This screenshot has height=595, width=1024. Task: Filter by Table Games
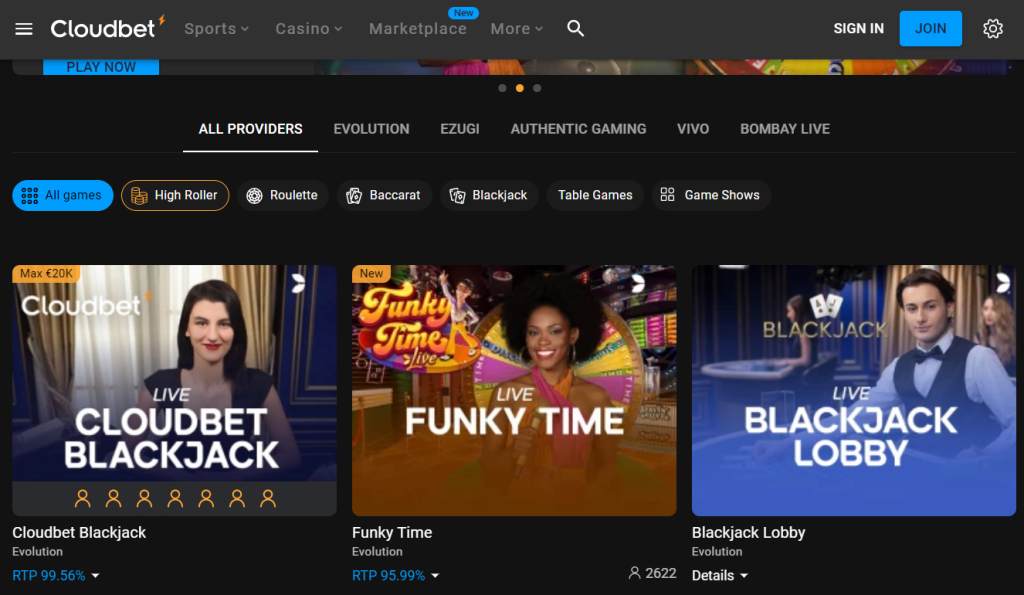(x=595, y=195)
